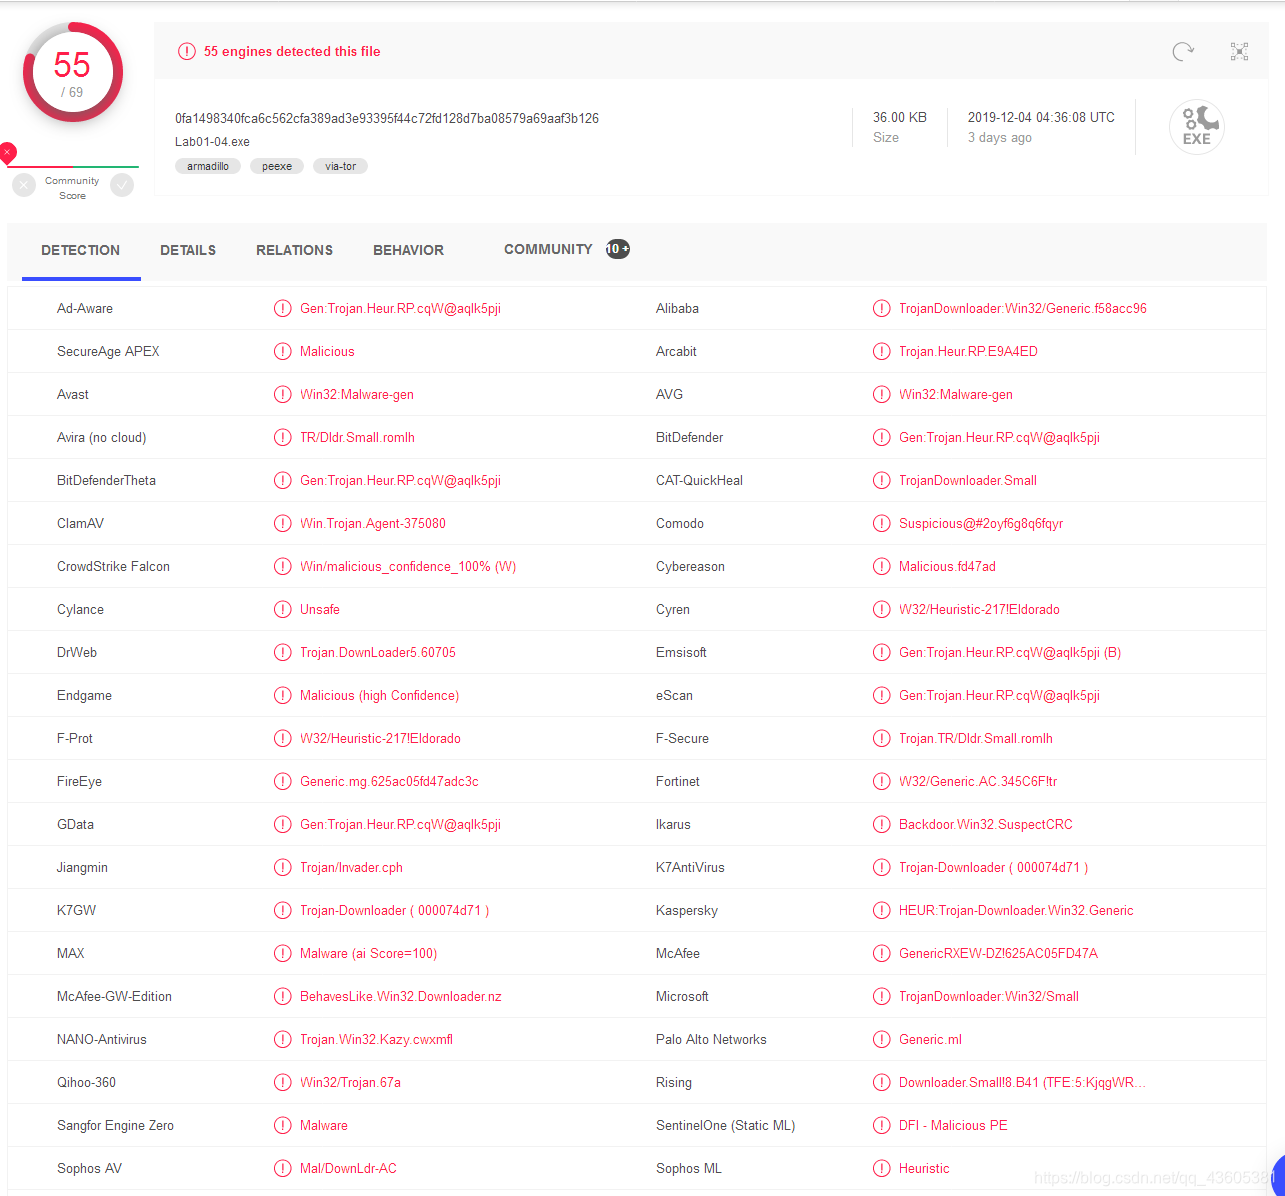Open the BEHAVIOR tab

tap(408, 250)
